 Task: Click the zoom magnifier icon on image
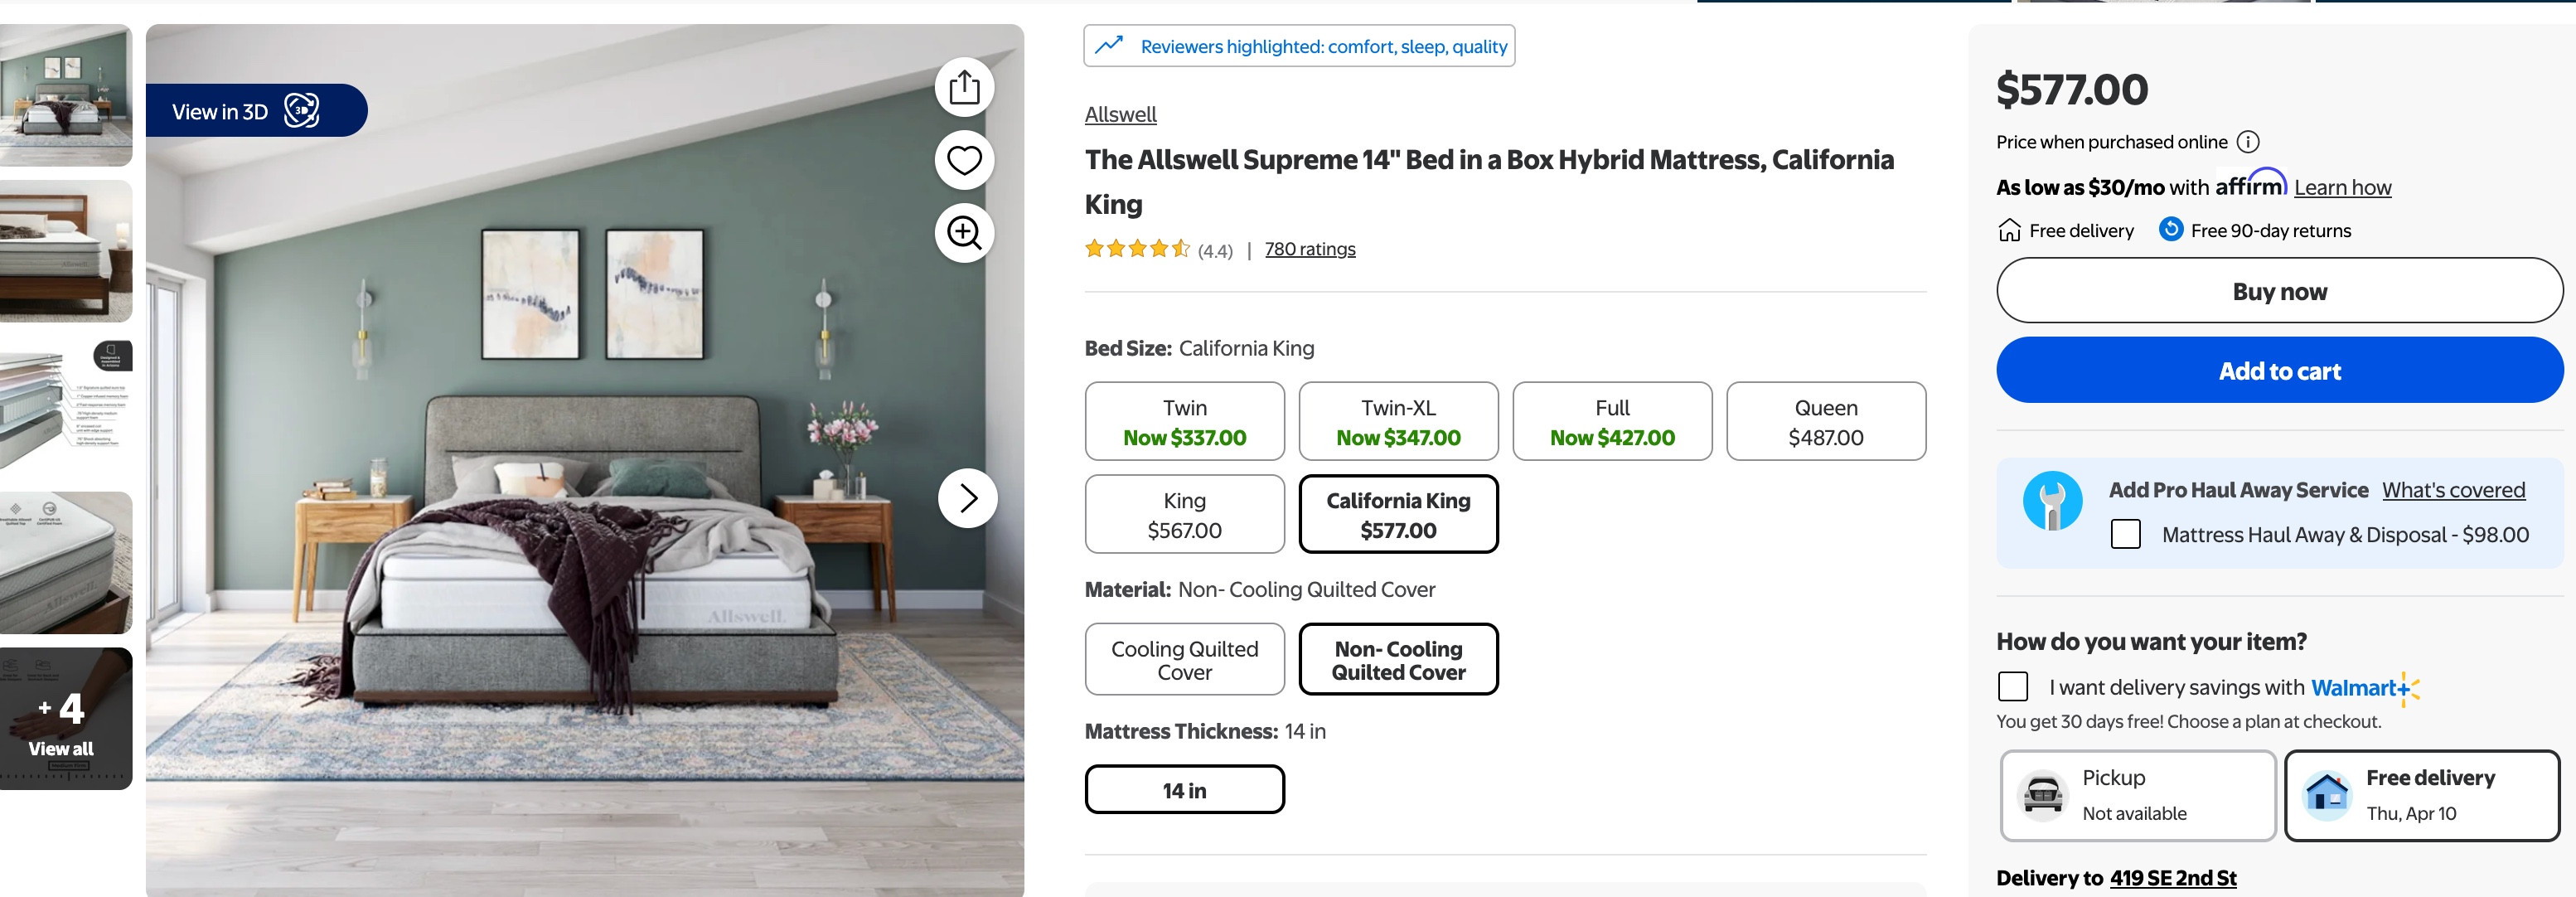click(x=964, y=233)
